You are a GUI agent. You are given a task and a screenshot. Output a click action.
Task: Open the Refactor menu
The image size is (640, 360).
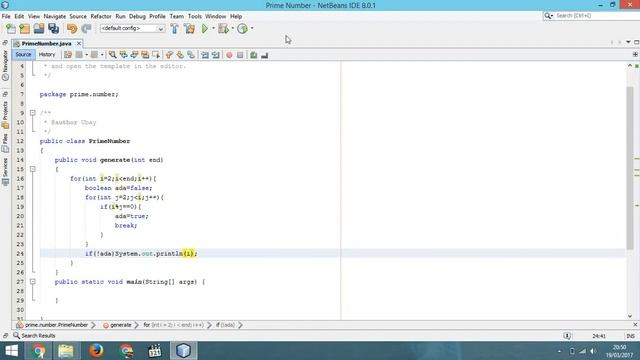tap(101, 16)
